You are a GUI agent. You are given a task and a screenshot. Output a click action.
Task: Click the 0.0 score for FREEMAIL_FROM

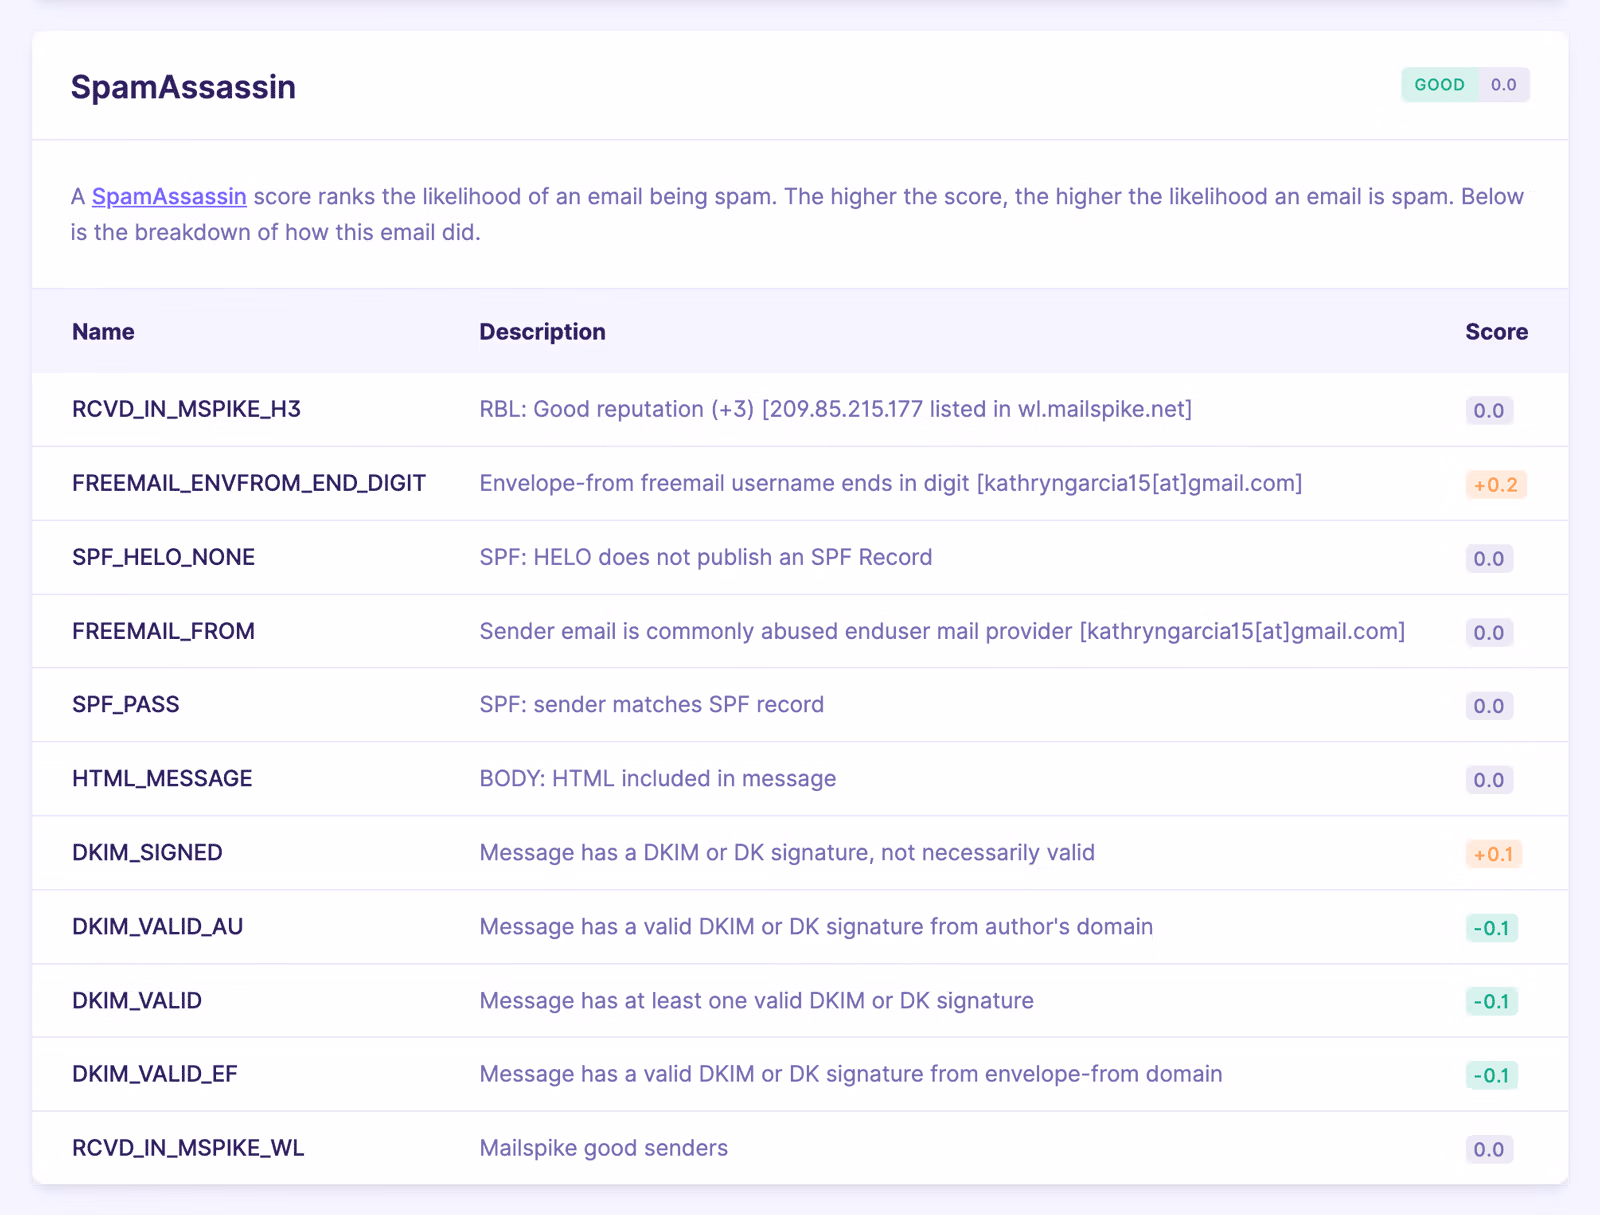pyautogui.click(x=1489, y=633)
